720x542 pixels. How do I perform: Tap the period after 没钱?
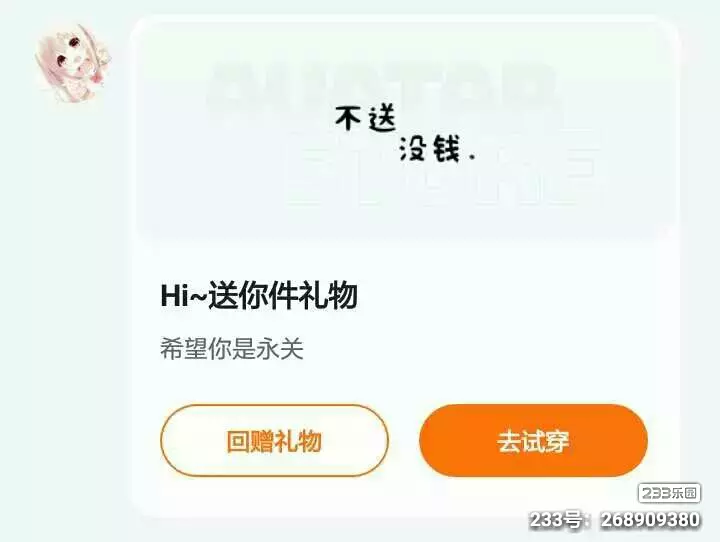click(471, 157)
